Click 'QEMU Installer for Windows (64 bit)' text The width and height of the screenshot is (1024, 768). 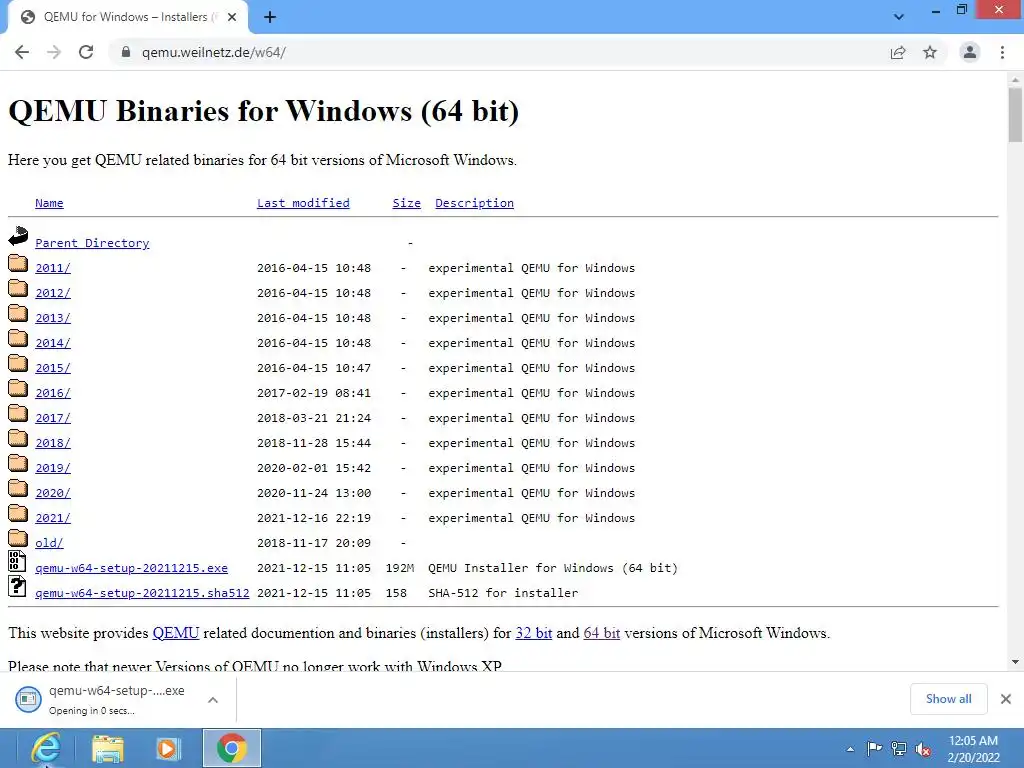tap(552, 568)
